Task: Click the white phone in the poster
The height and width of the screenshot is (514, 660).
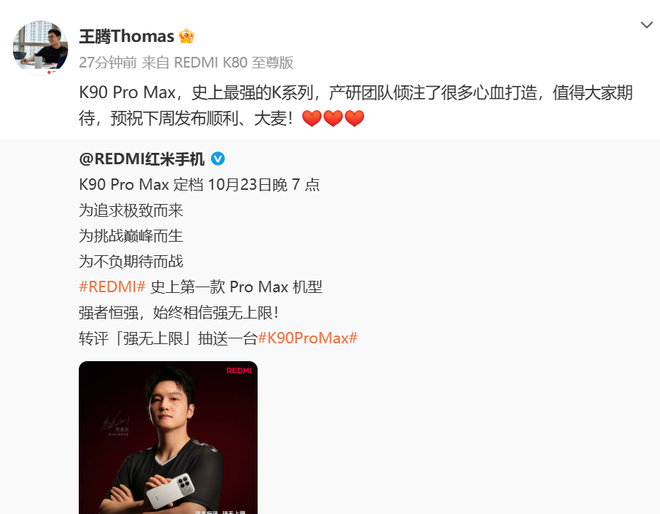Action: tap(171, 490)
